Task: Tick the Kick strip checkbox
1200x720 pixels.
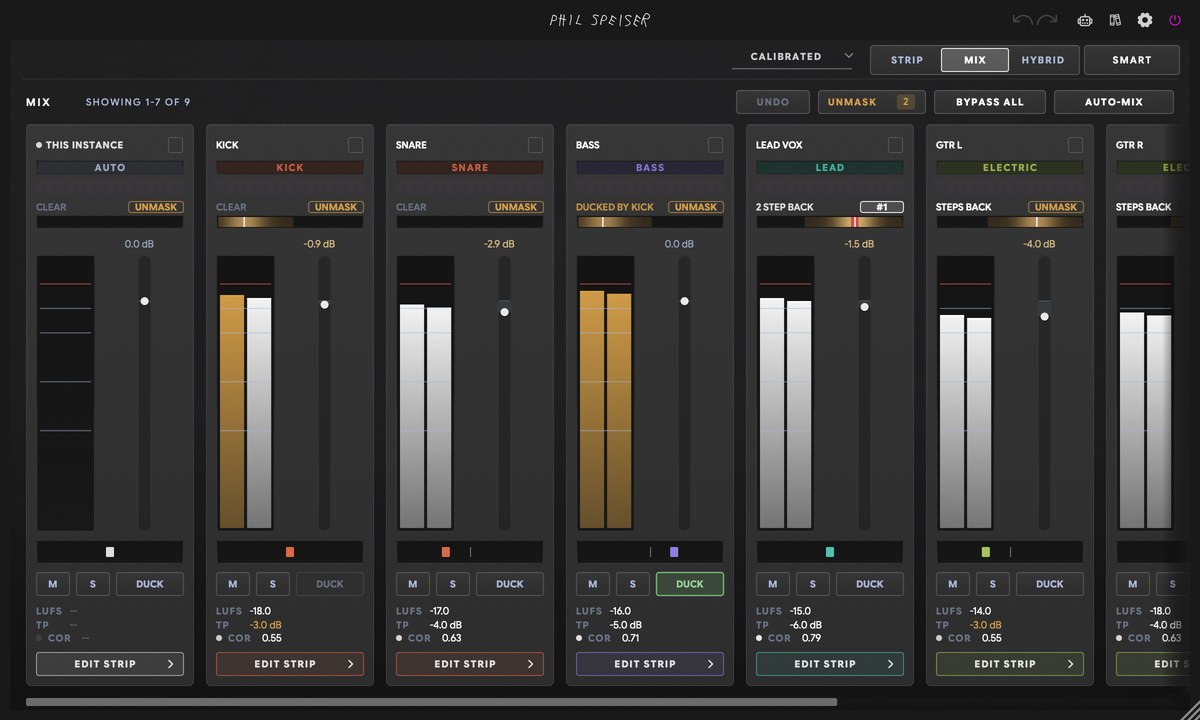Action: pyautogui.click(x=355, y=145)
